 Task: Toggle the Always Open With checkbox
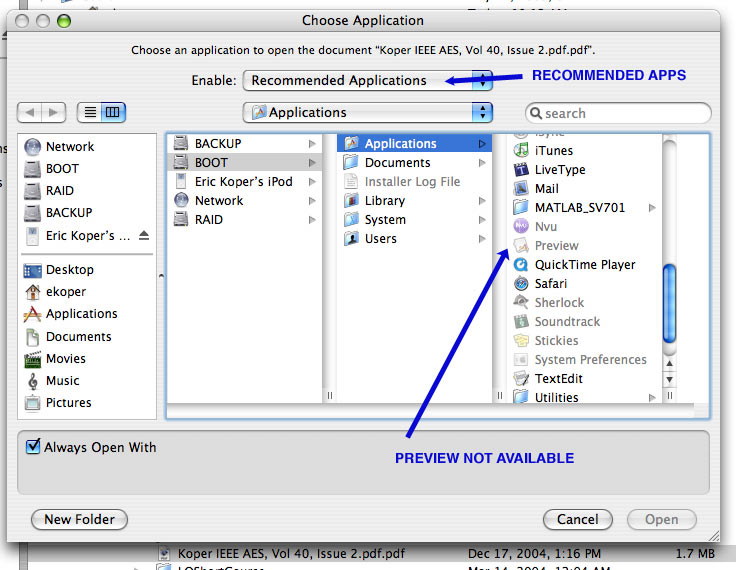click(33, 446)
